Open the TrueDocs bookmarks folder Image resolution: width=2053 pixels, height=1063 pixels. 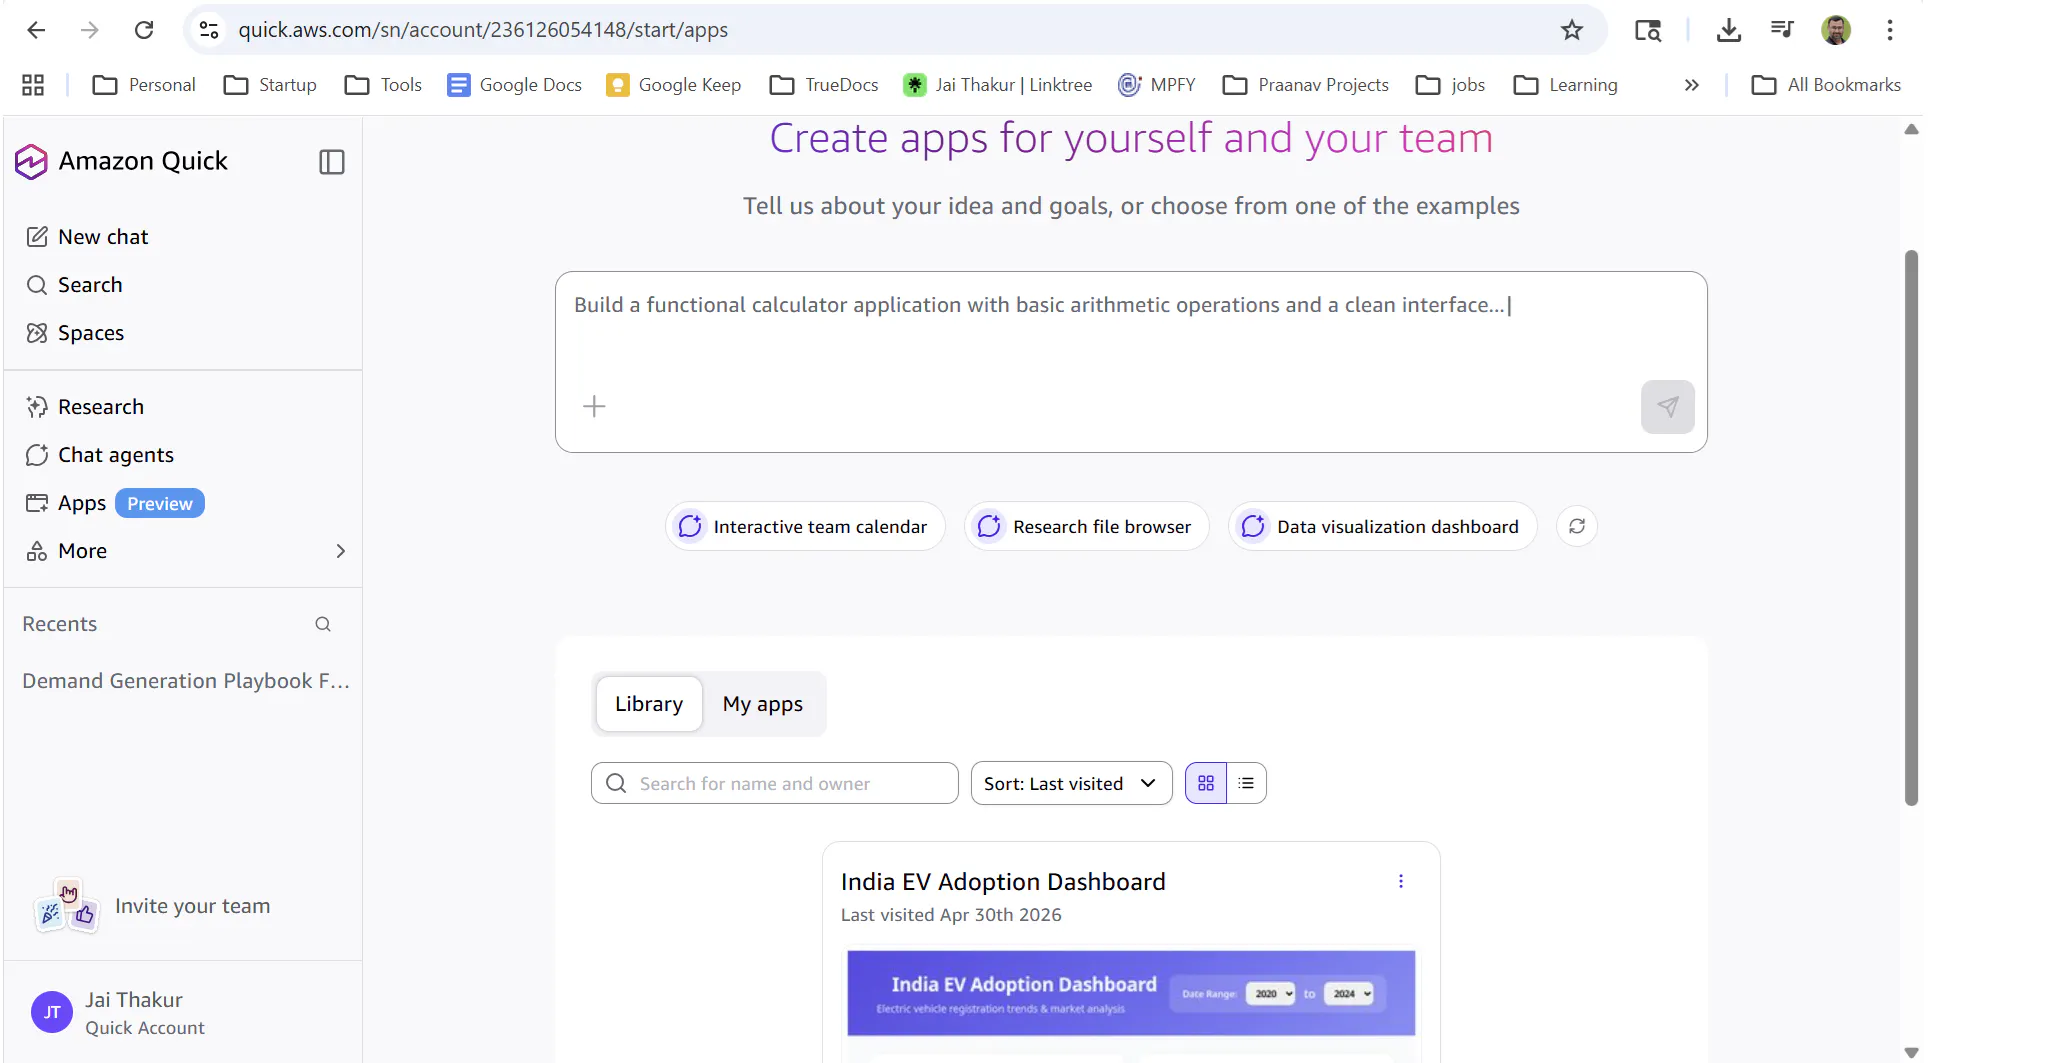(824, 85)
